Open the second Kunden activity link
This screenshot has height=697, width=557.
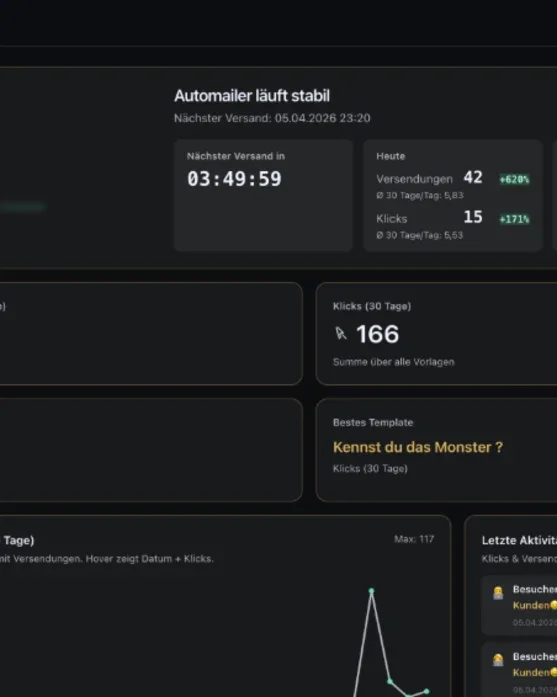535,673
